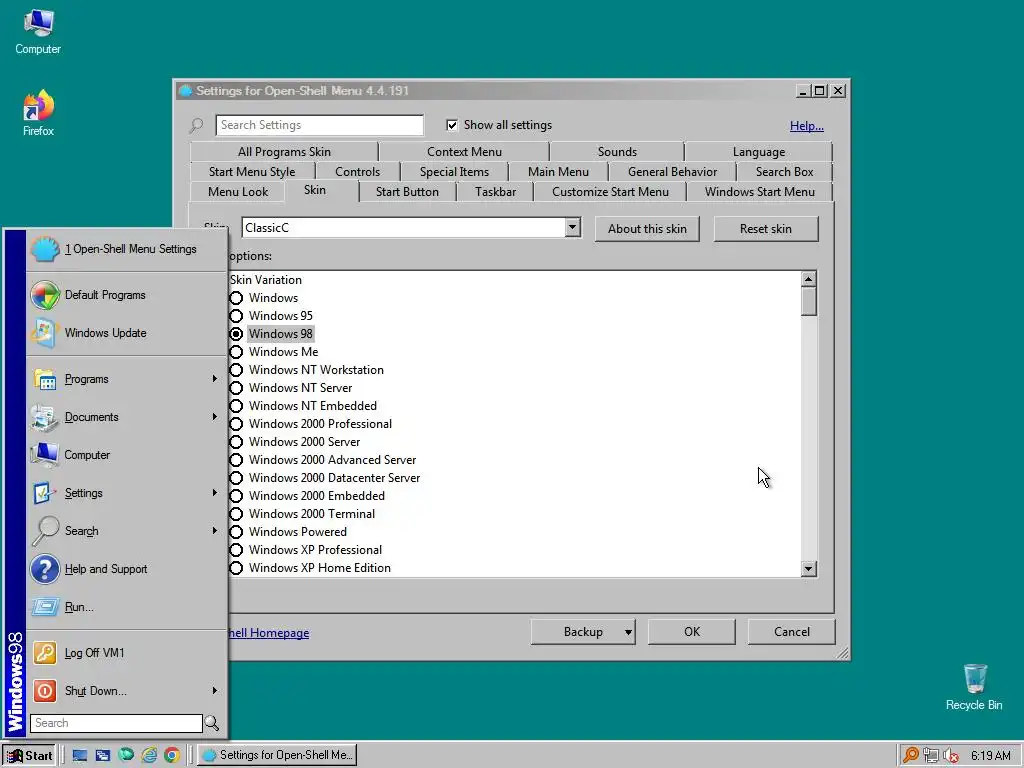Viewport: 1024px width, 768px height.
Task: Open the Help... link
Action: pyautogui.click(x=807, y=126)
